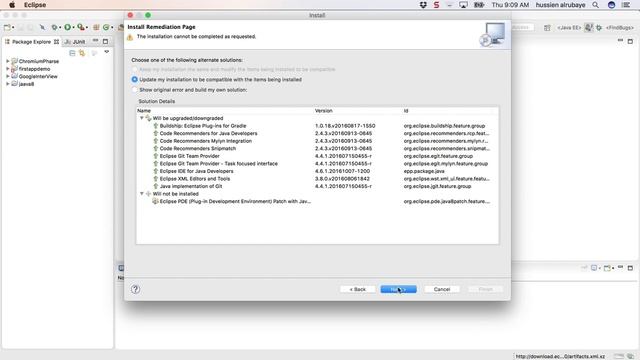This screenshot has height=360, width=640.
Task: Click the console display selector icon in bottom panel
Action: [x=594, y=268]
